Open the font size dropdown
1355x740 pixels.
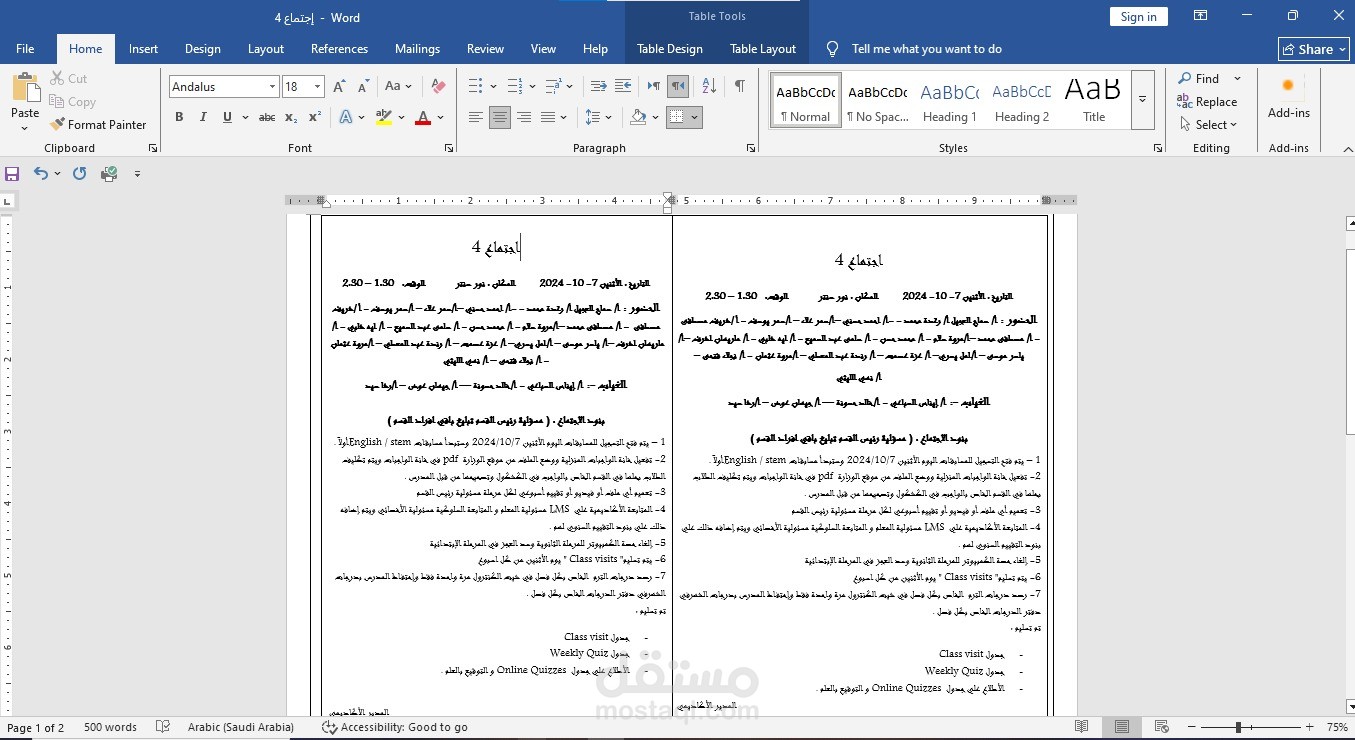tap(318, 87)
